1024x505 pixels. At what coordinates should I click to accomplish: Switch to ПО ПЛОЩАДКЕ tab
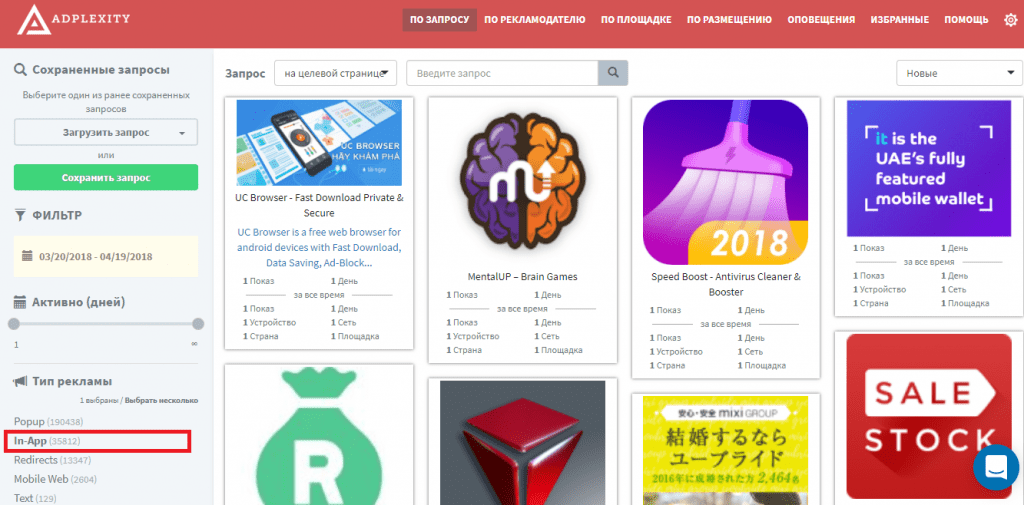[636, 20]
